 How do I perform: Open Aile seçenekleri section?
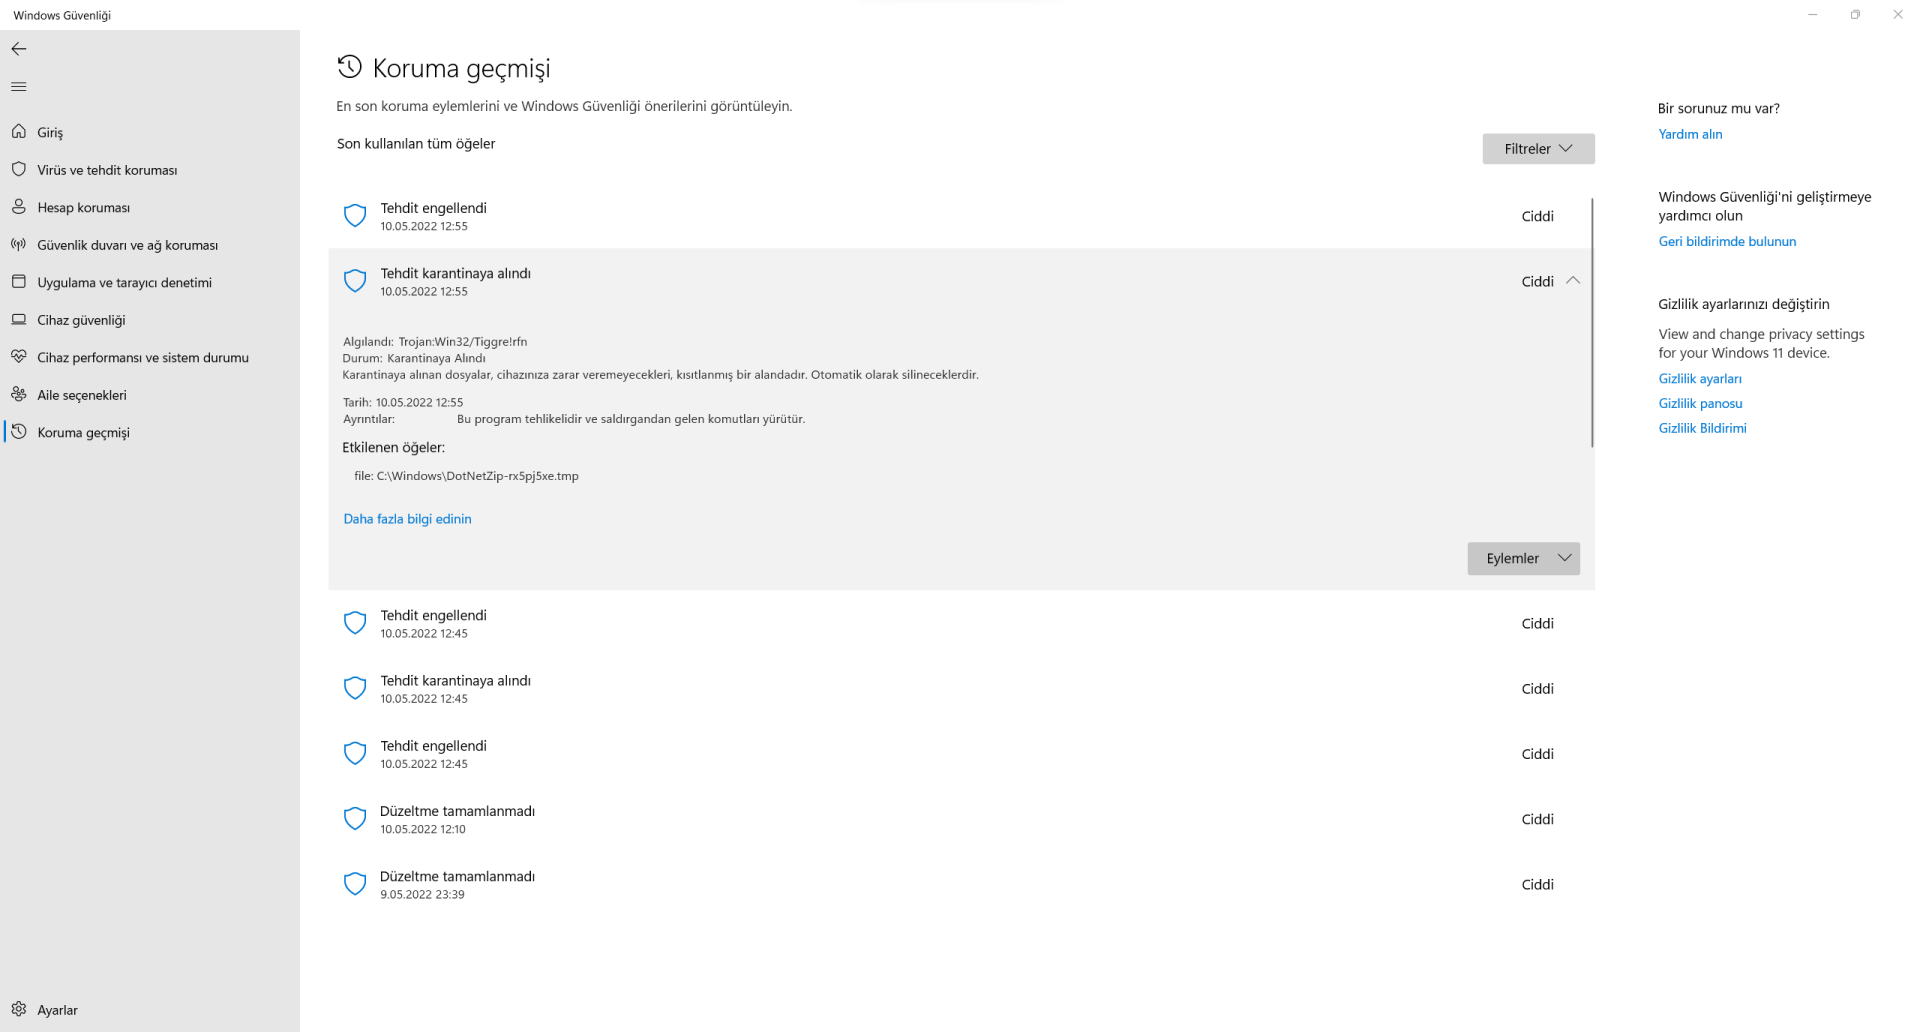click(150, 395)
